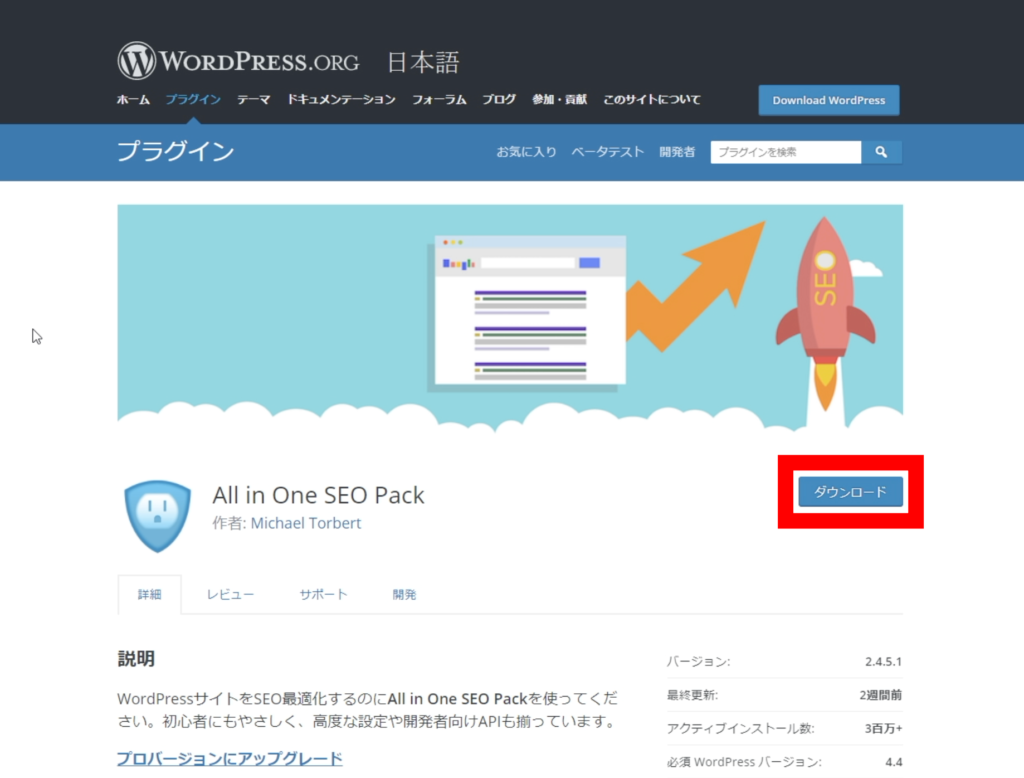Viewport: 1024px width, 778px height.
Task: Open このサイトについて in the navigation
Action: click(652, 99)
